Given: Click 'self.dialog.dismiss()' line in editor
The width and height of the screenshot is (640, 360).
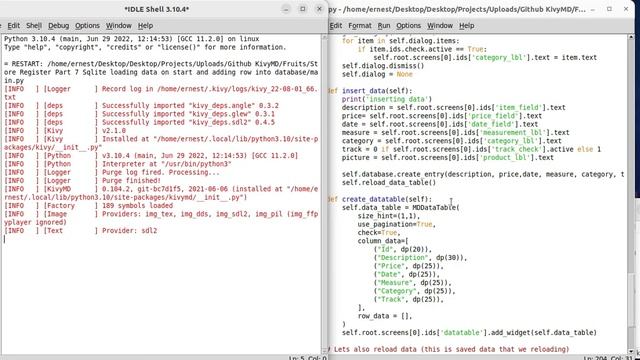Looking at the screenshot, I should [x=383, y=66].
